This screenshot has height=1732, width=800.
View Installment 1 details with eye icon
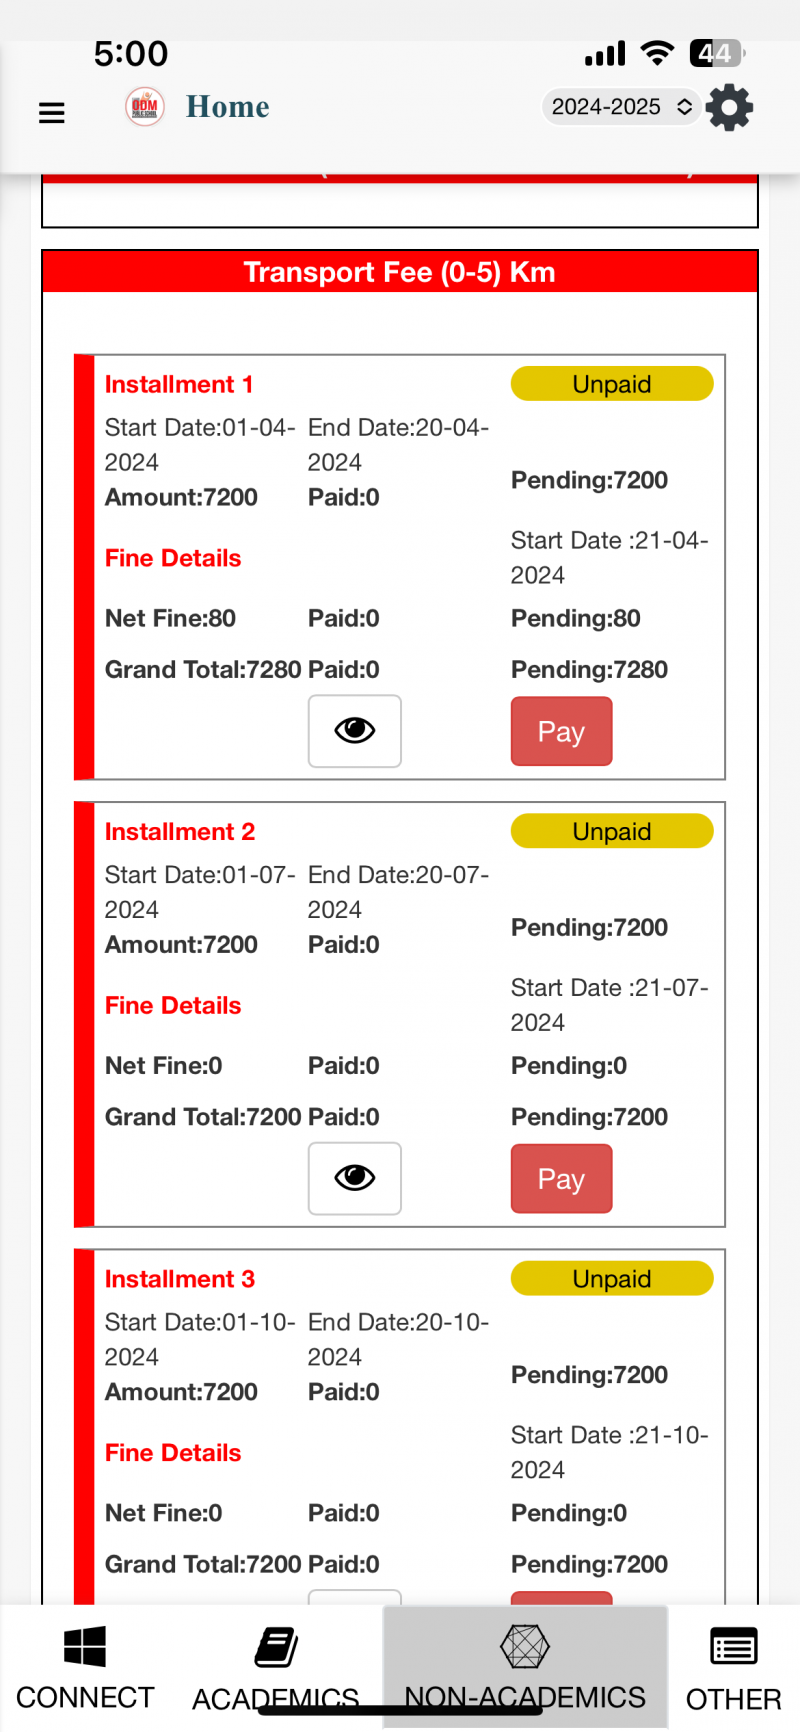coord(355,731)
